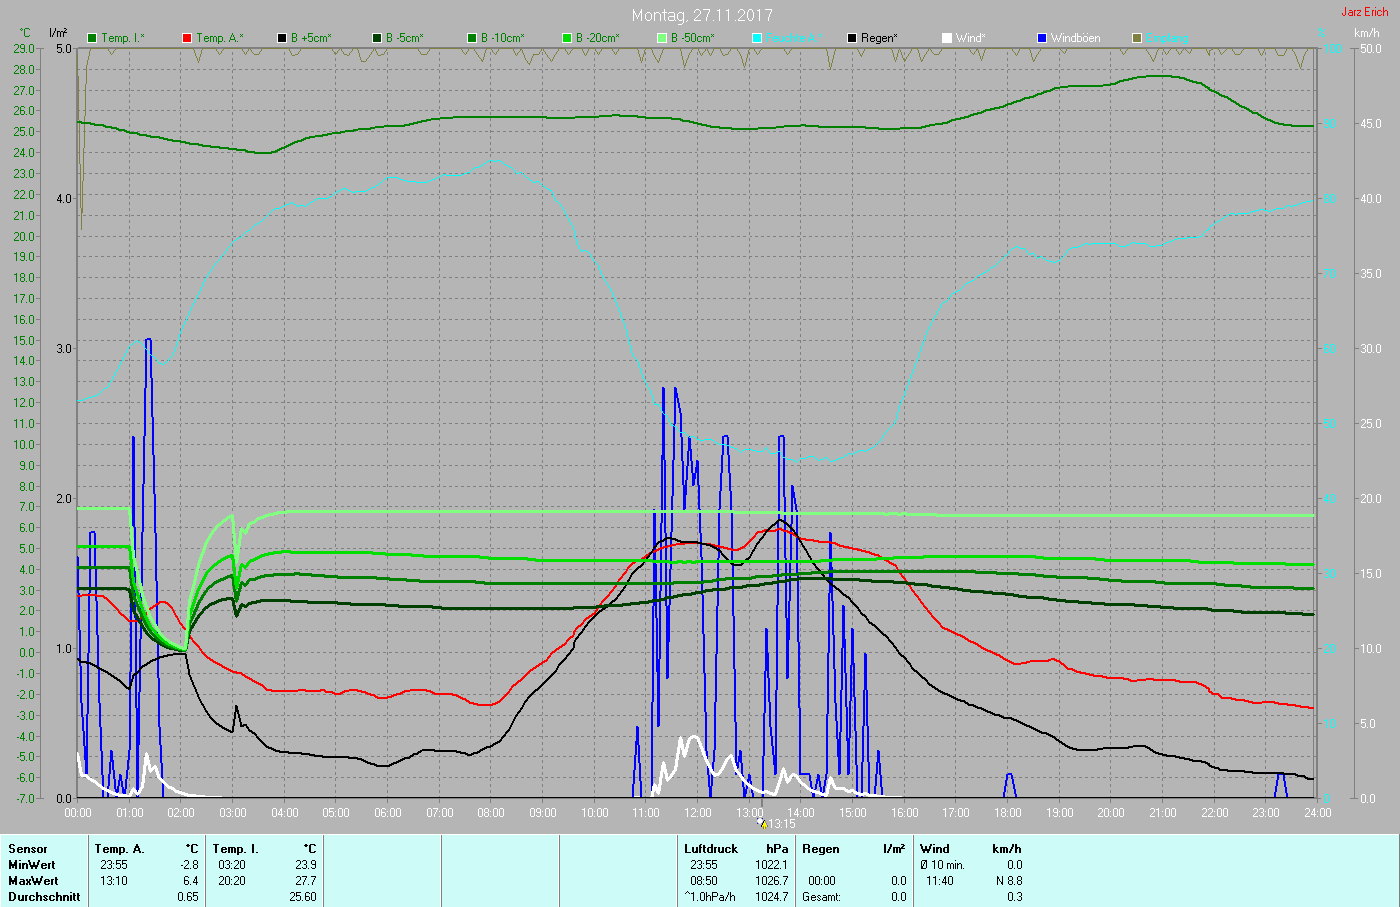Click the B -5cm legend label

pos(404,38)
